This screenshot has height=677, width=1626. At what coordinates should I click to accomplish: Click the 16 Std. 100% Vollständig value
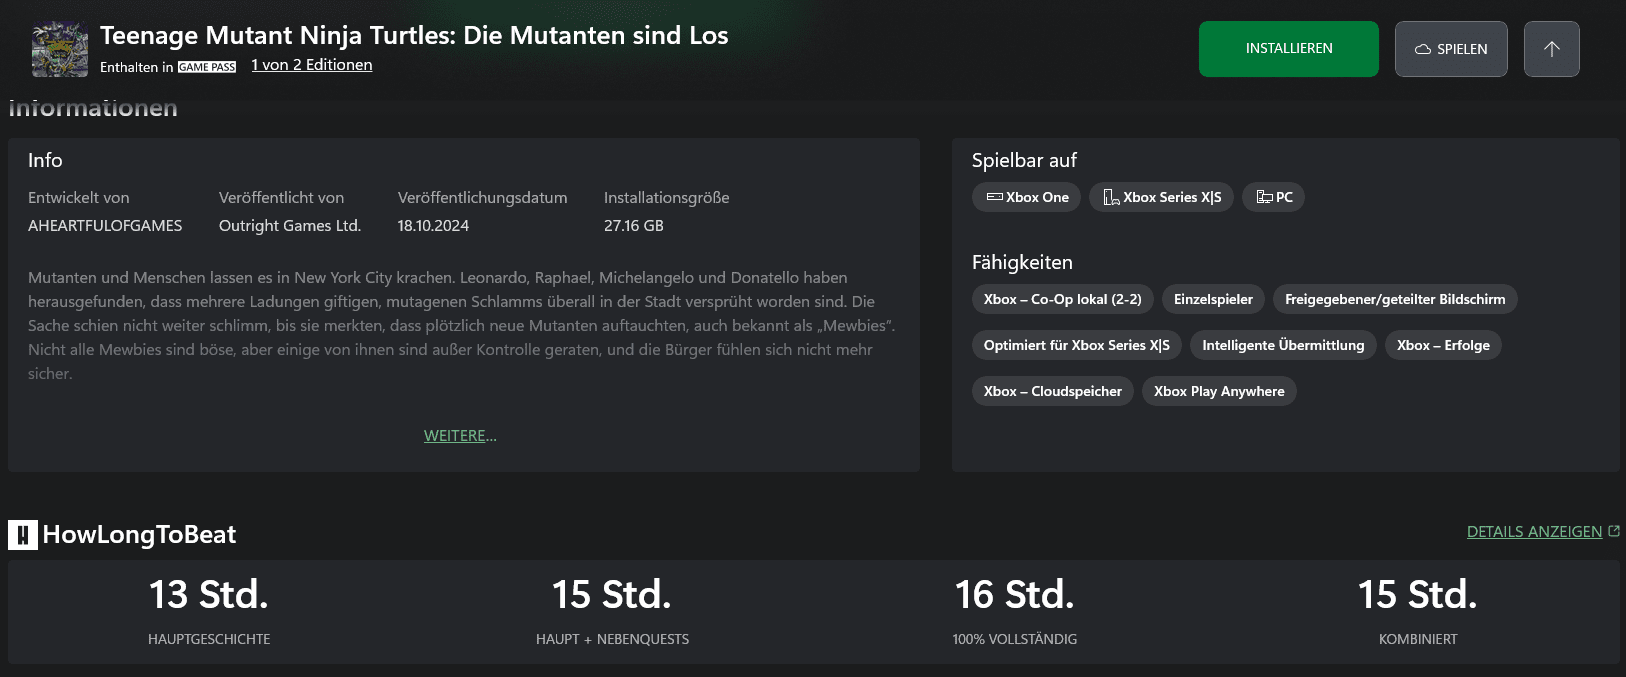tap(1015, 595)
